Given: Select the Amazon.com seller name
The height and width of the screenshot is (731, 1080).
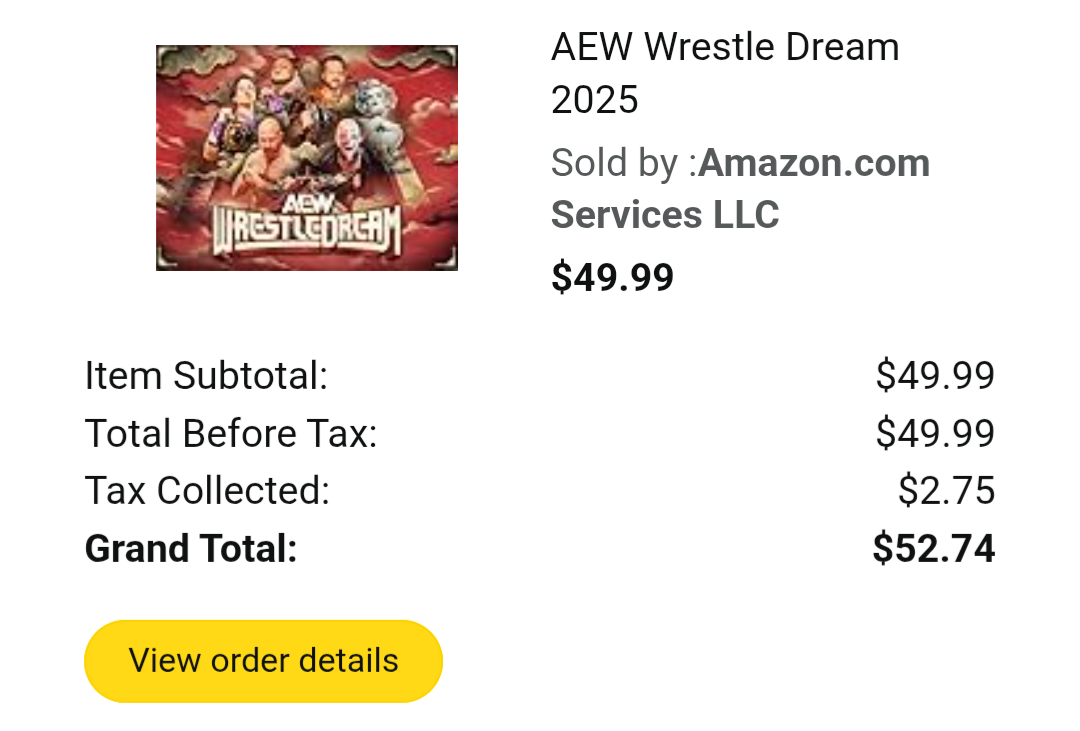Looking at the screenshot, I should 814,163.
